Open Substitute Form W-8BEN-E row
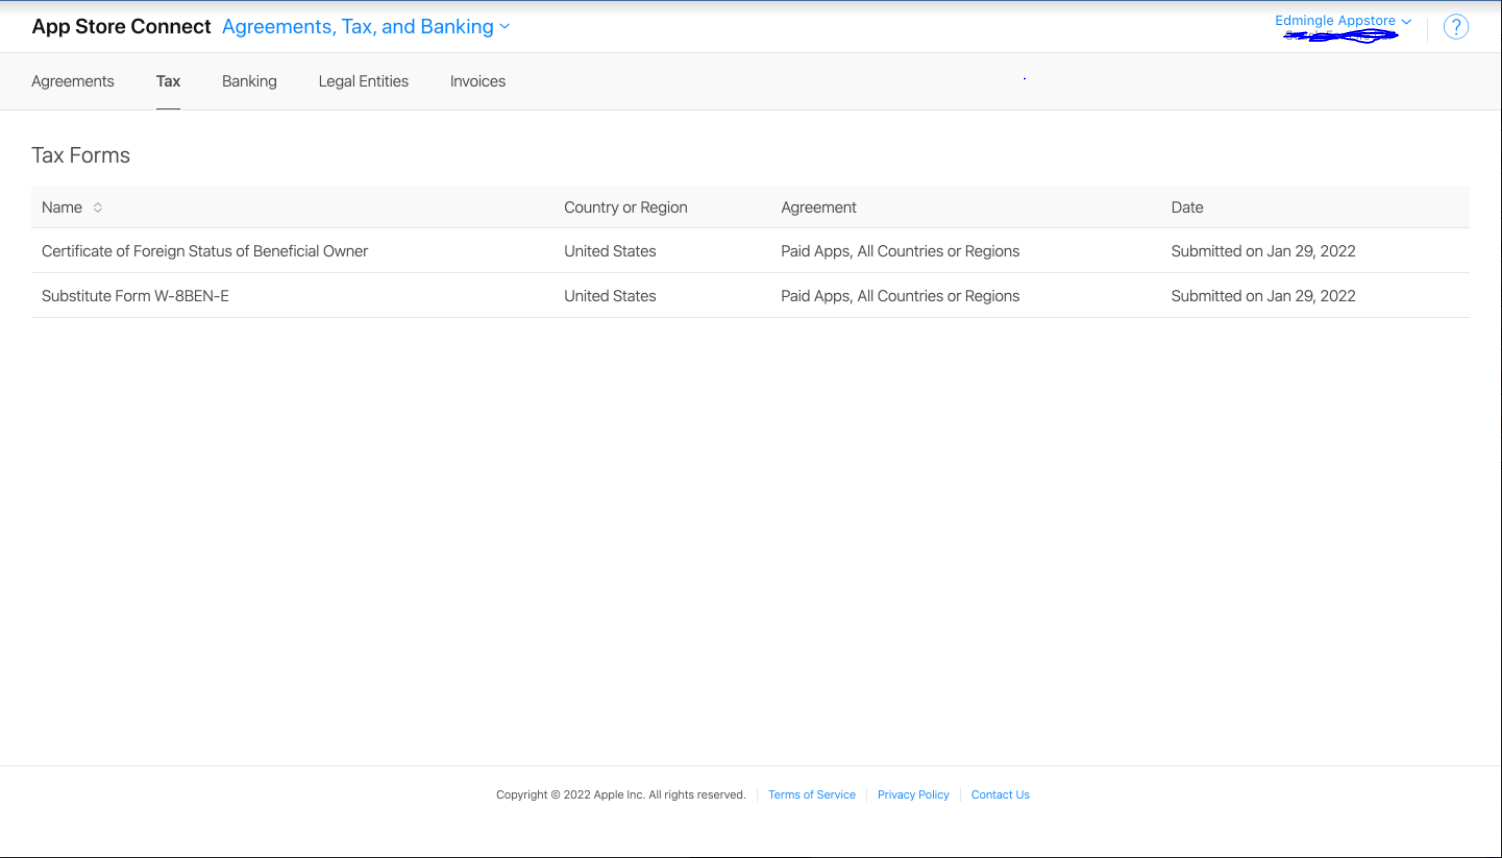This screenshot has height=858, width=1502. coord(135,296)
